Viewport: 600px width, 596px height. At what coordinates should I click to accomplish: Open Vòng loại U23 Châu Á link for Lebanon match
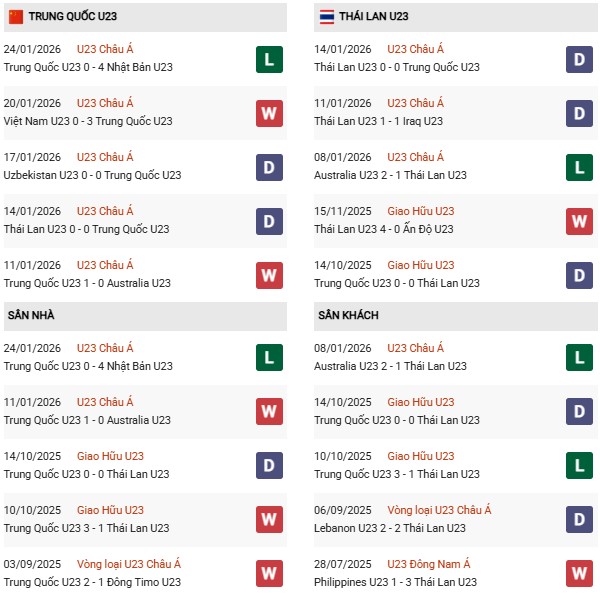coord(439,511)
